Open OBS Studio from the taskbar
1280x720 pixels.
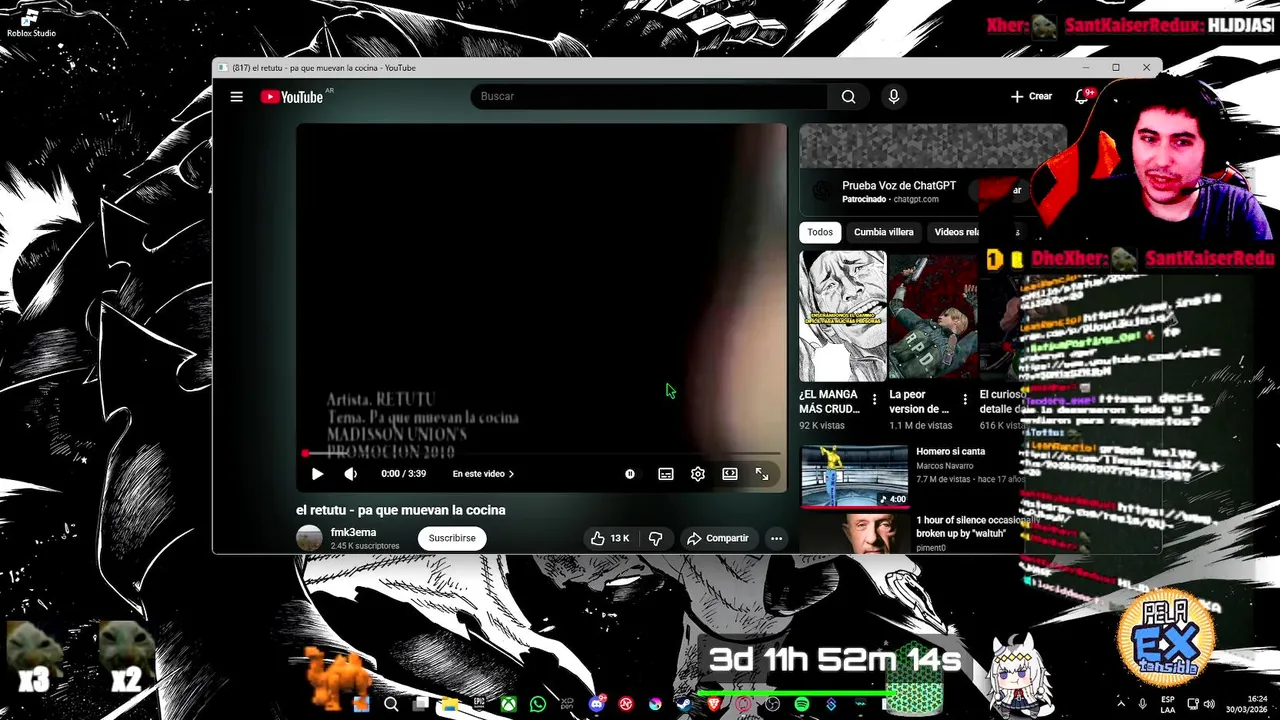coord(773,704)
